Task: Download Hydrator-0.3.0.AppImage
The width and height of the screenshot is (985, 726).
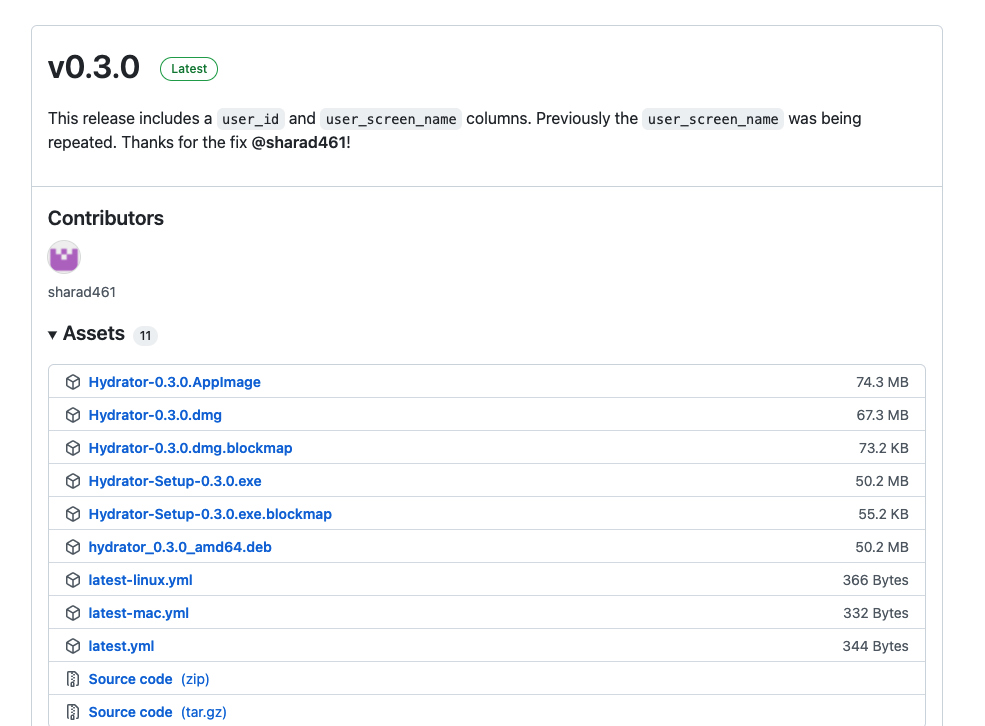Action: point(174,381)
